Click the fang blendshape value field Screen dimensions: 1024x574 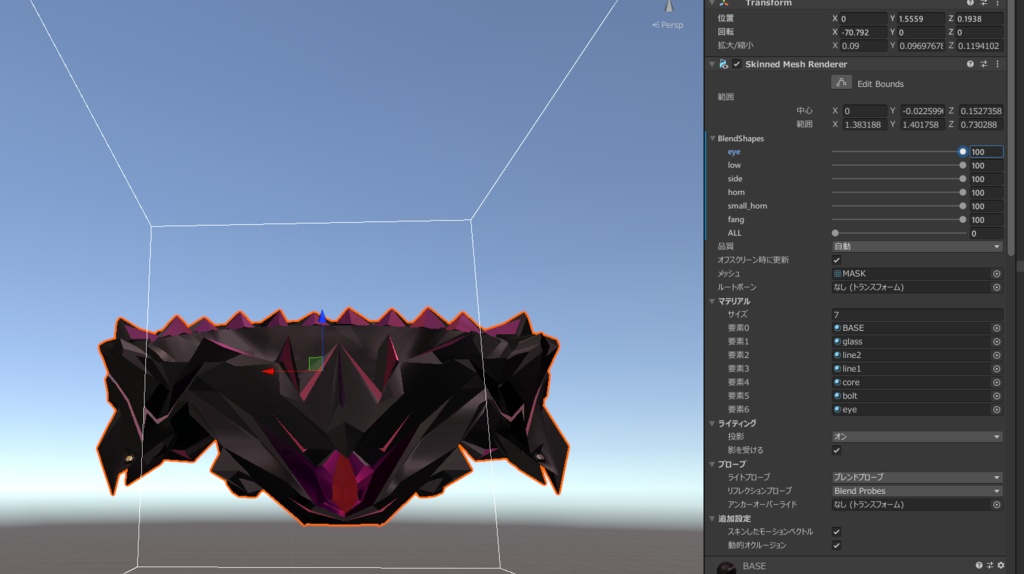(986, 219)
